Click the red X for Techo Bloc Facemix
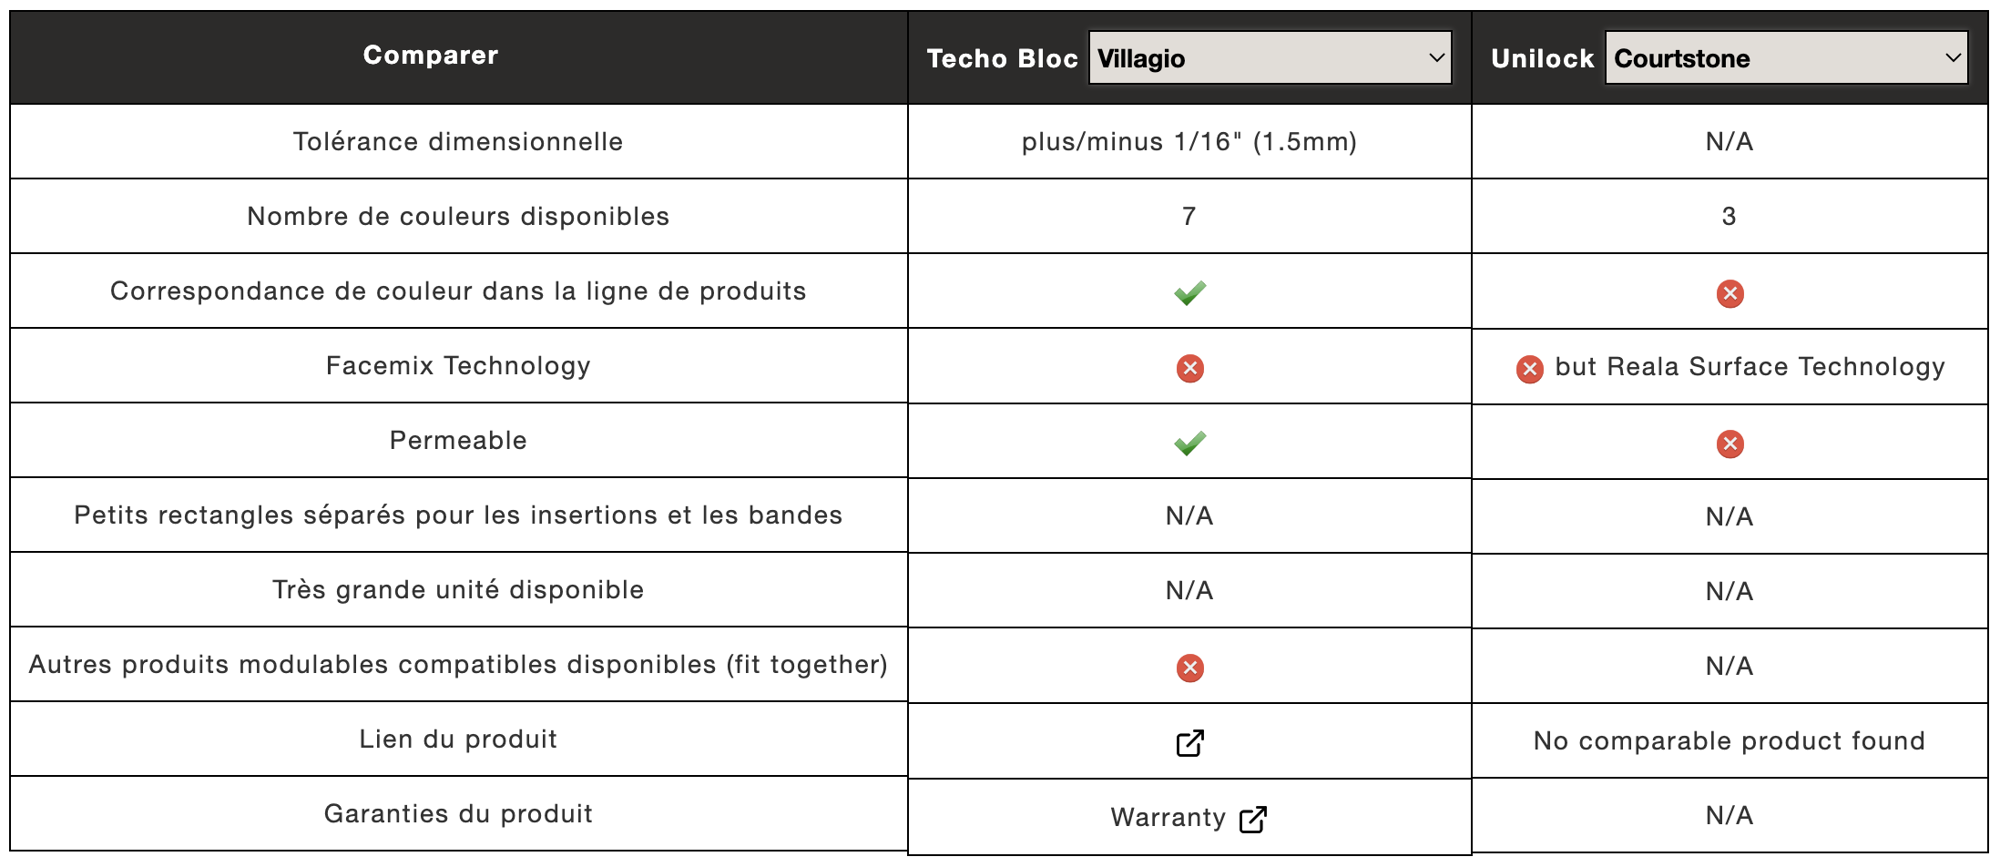 point(1190,369)
